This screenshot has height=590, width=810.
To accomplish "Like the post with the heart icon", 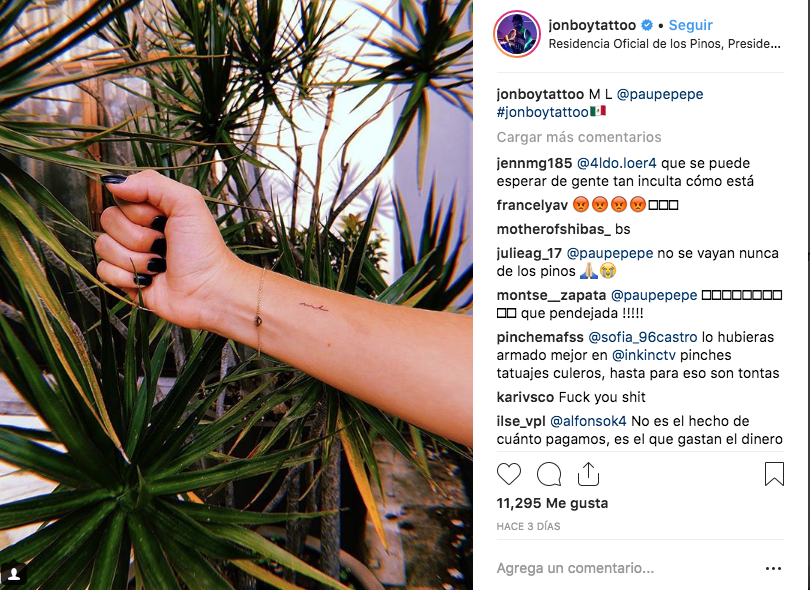I will click(x=509, y=474).
